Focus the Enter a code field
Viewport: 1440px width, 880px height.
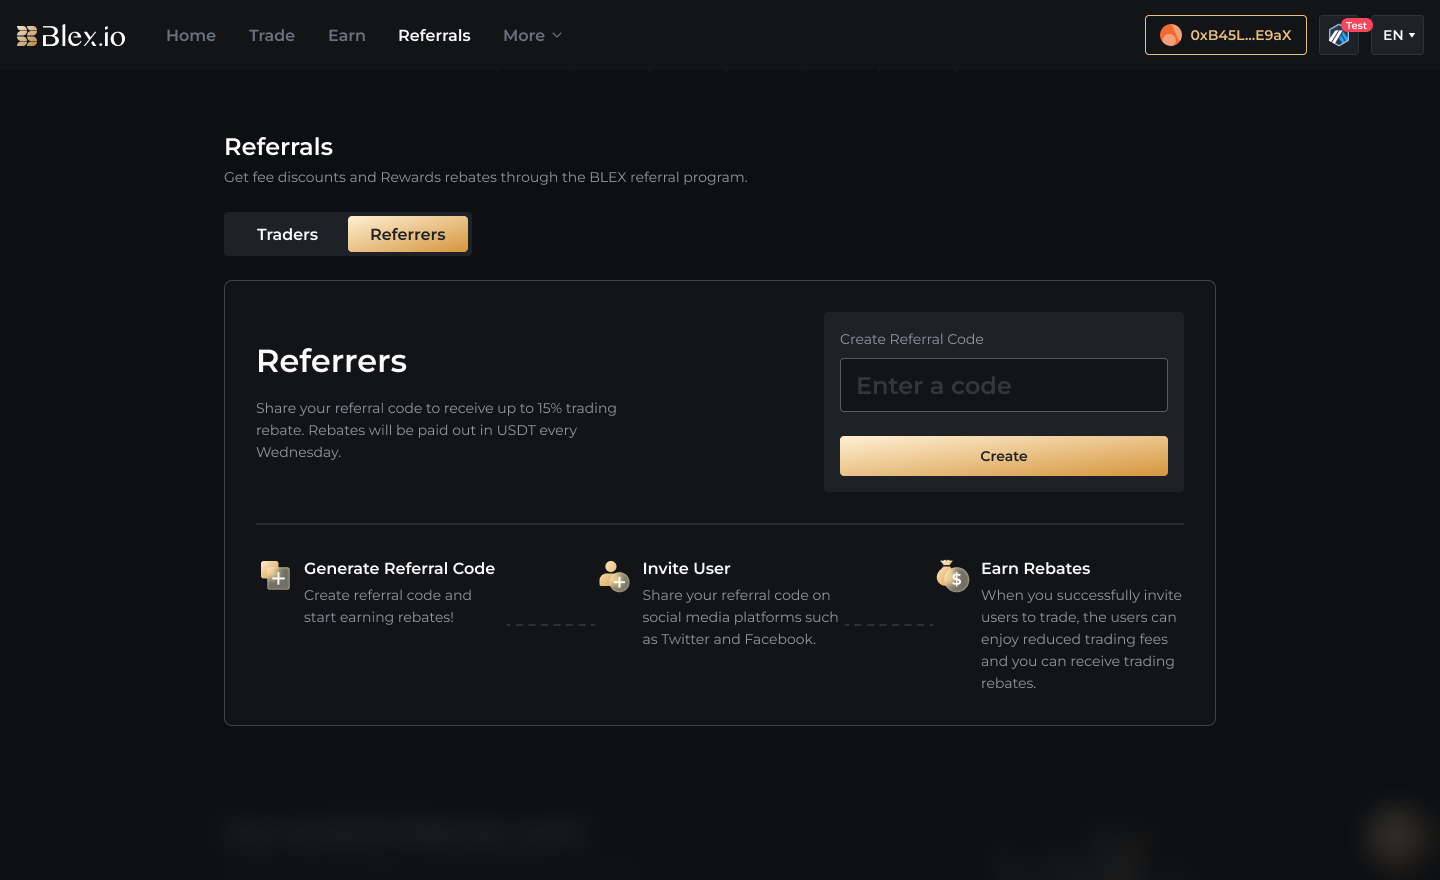[1003, 385]
